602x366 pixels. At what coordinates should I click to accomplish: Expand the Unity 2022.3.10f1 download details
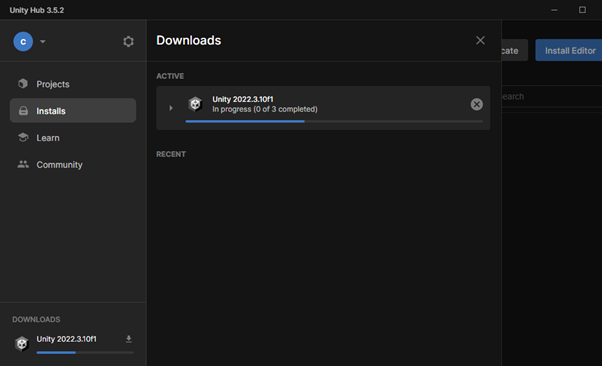171,108
